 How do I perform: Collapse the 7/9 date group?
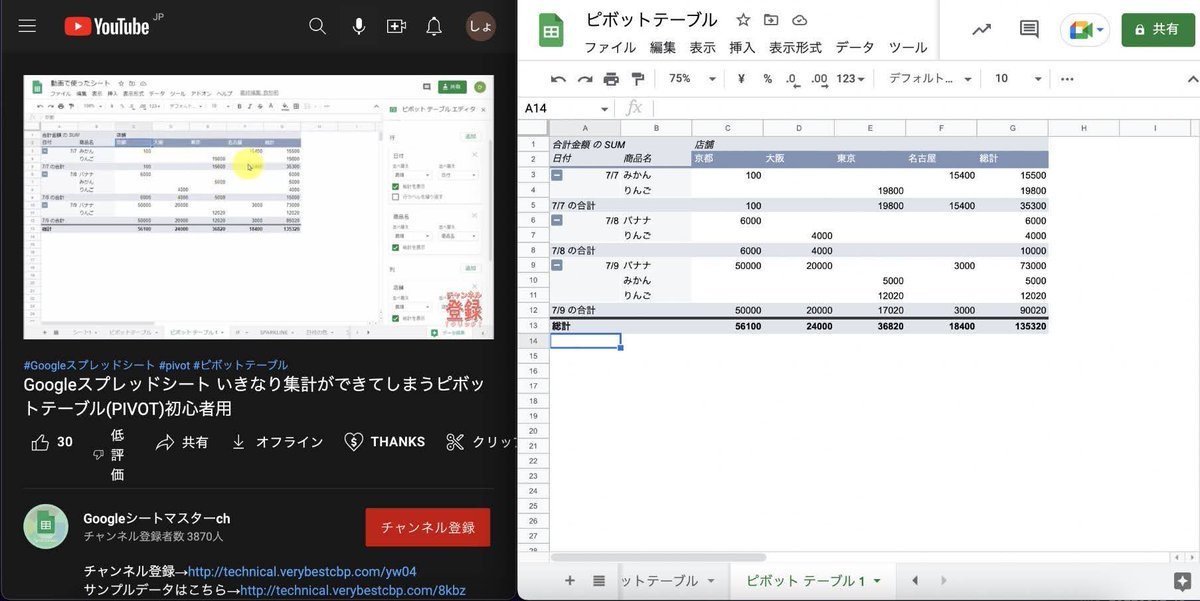coord(557,265)
